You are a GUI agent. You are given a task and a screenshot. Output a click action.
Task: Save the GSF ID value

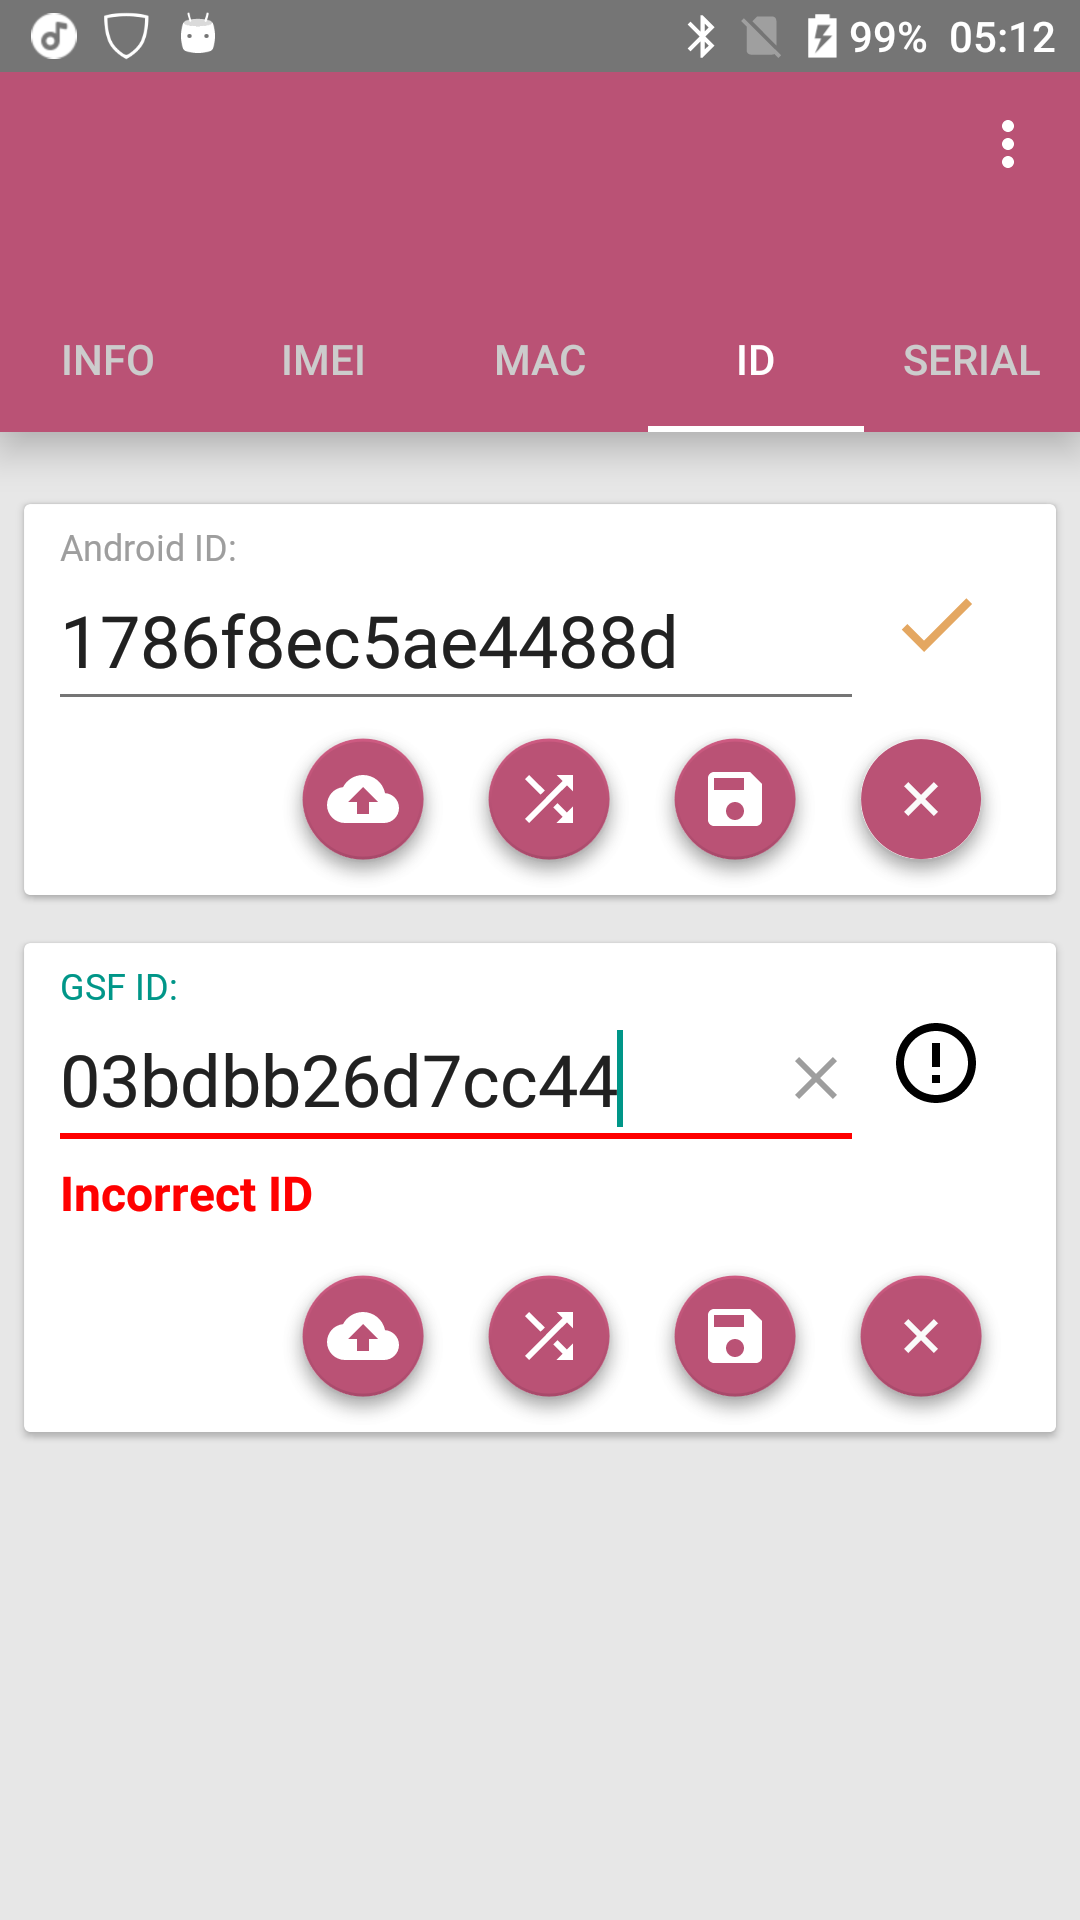(x=735, y=1336)
